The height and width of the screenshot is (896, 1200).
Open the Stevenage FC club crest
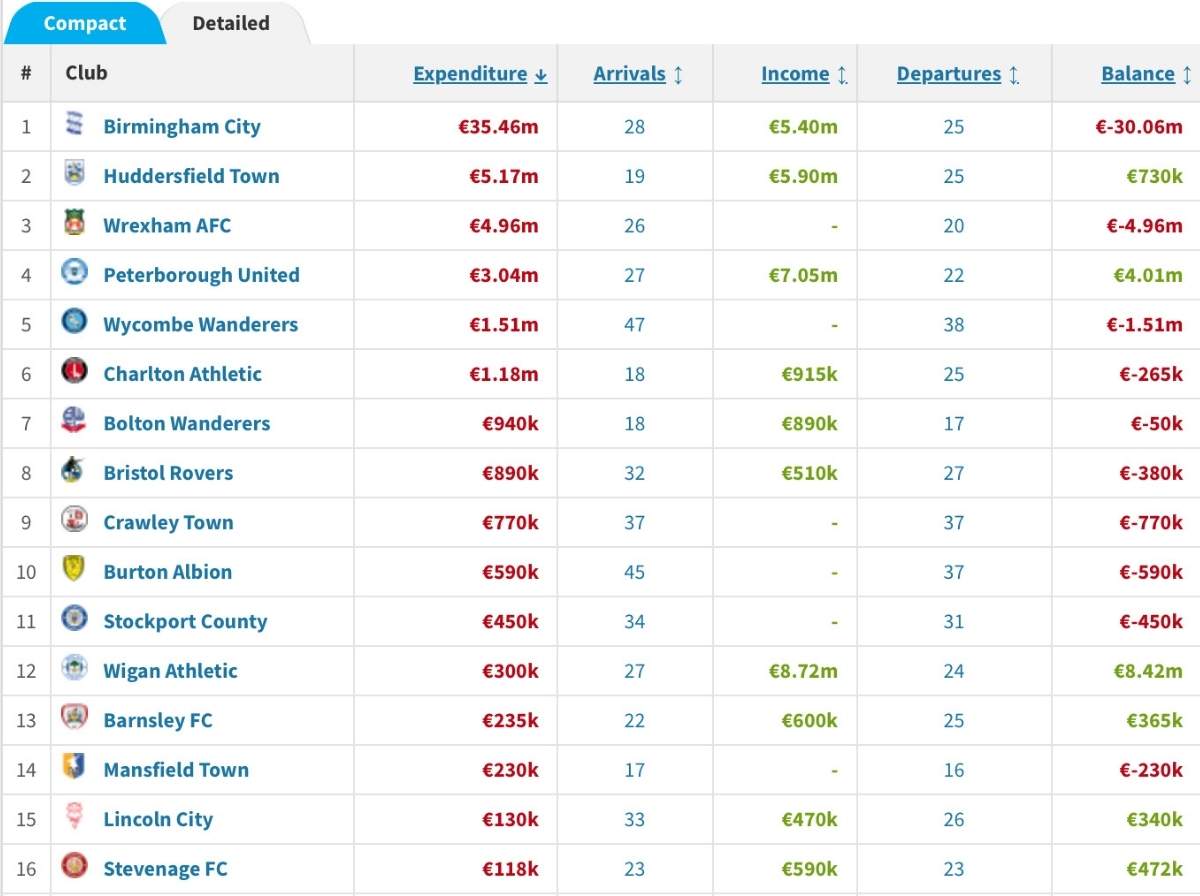pyautogui.click(x=74, y=868)
